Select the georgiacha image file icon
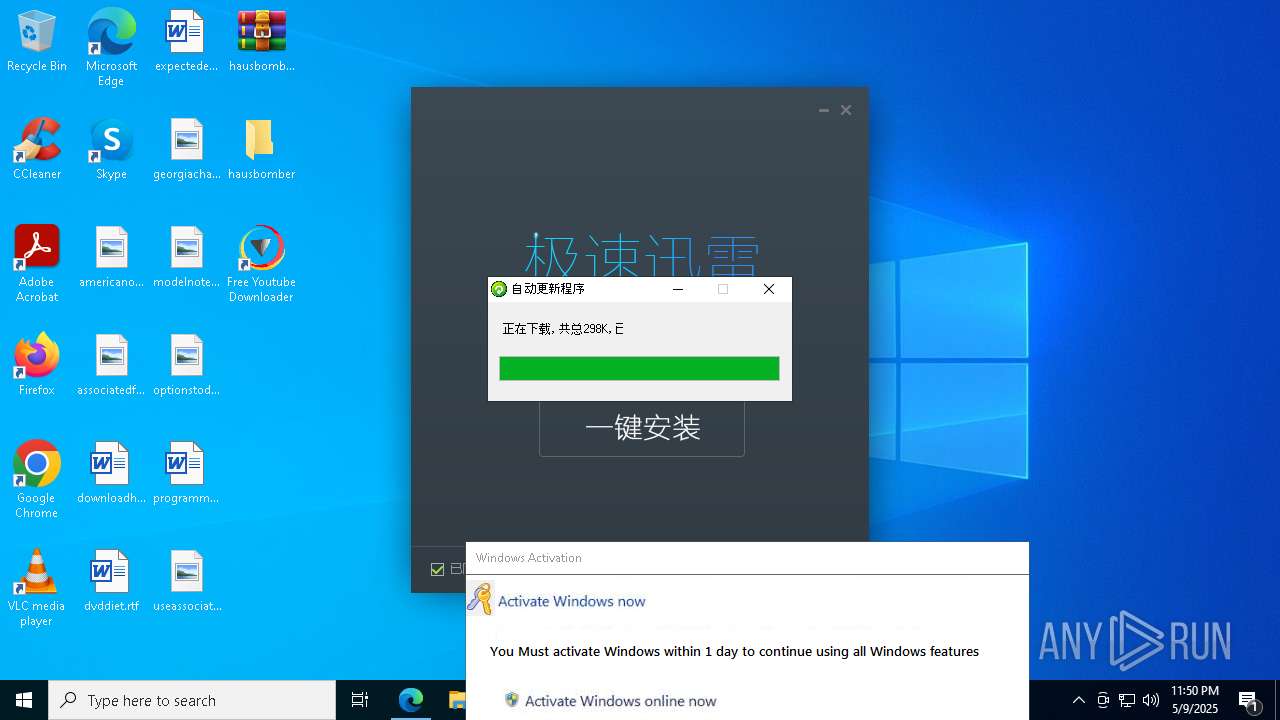 [x=186, y=150]
